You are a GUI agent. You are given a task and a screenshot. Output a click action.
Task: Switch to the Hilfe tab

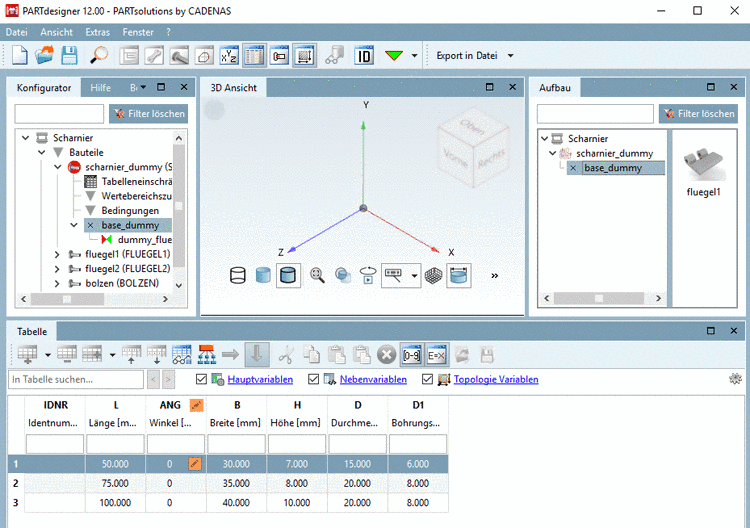100,88
